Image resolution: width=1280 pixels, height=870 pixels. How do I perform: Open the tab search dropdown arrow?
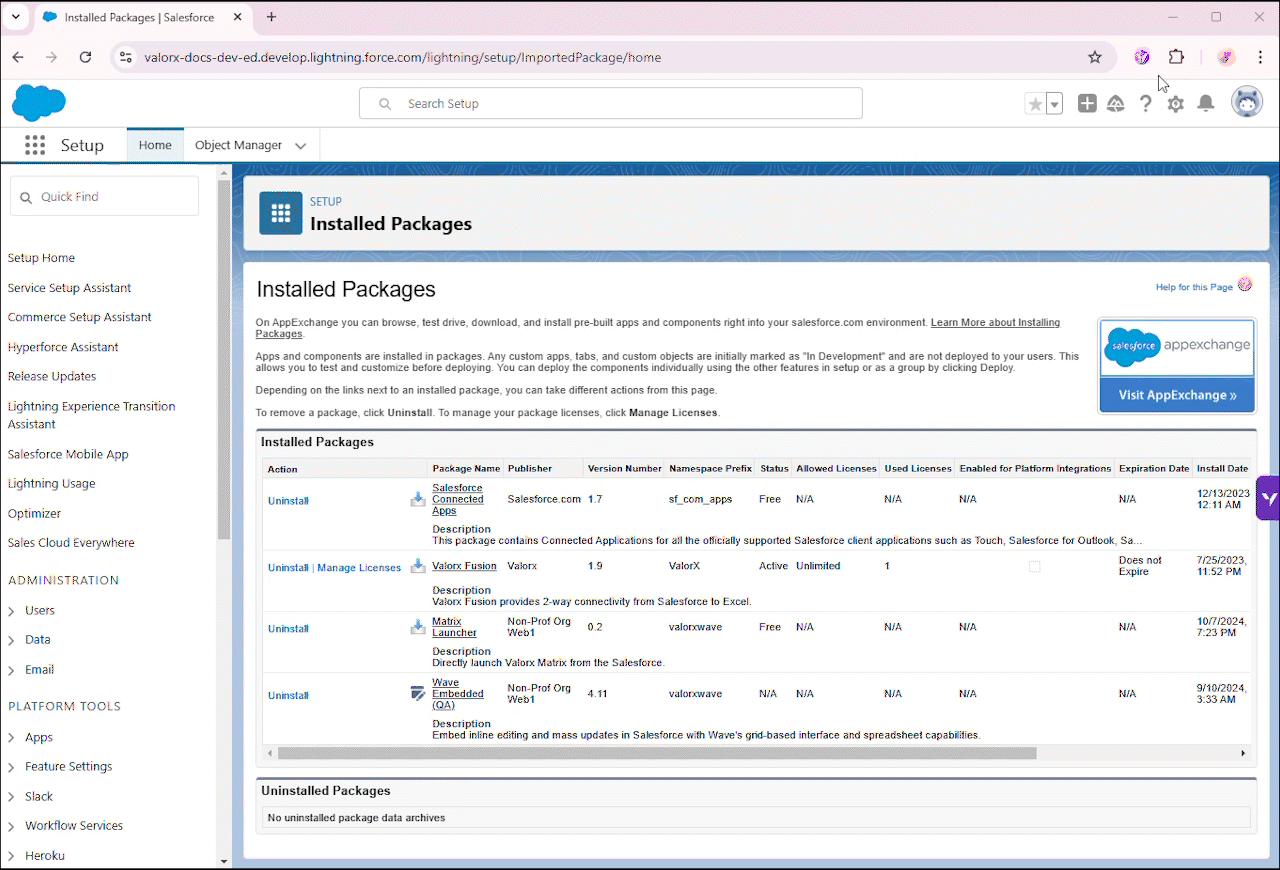[16, 17]
